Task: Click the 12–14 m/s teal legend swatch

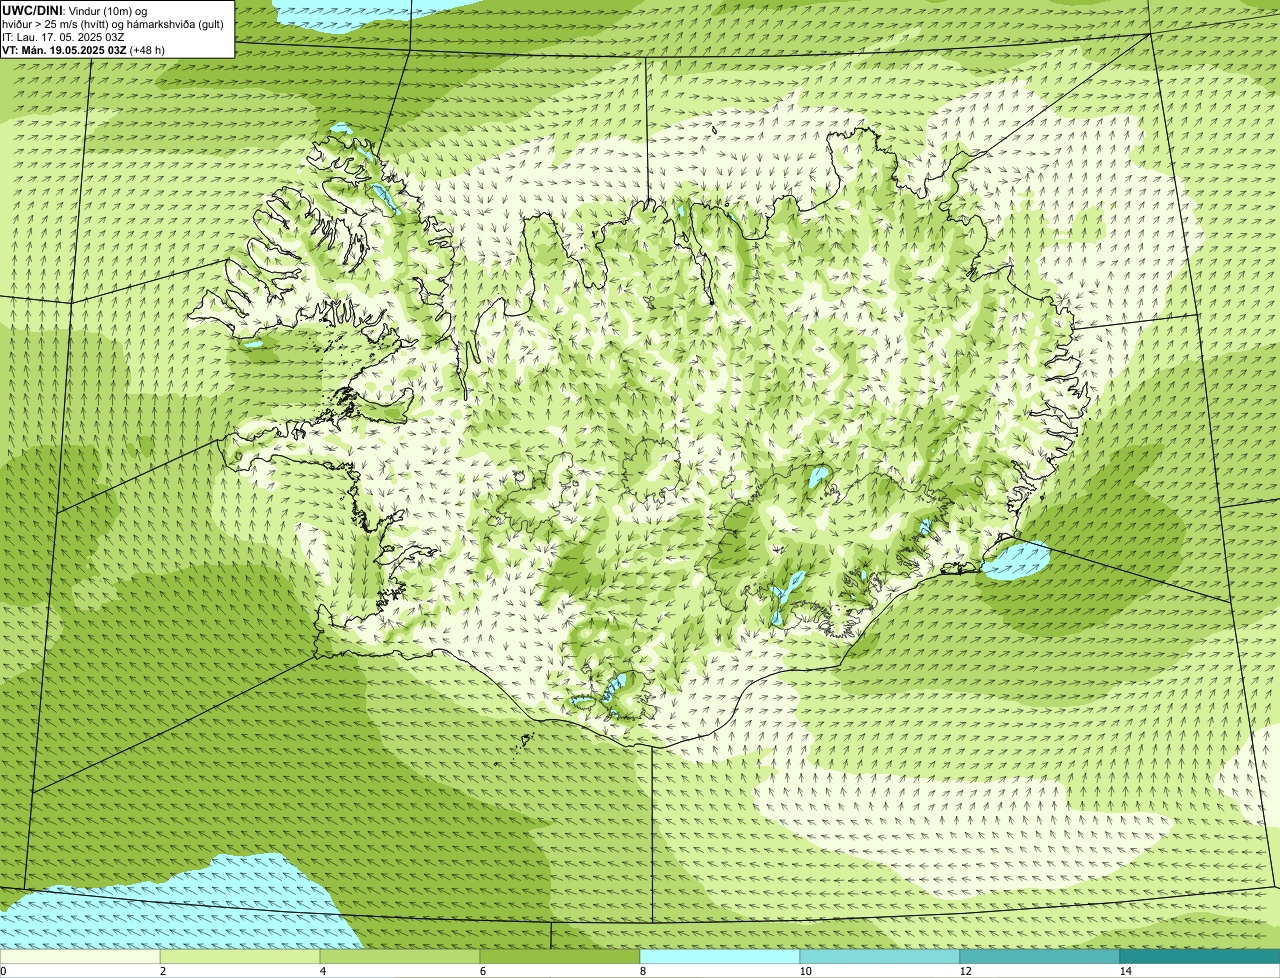Action: pos(1040,957)
